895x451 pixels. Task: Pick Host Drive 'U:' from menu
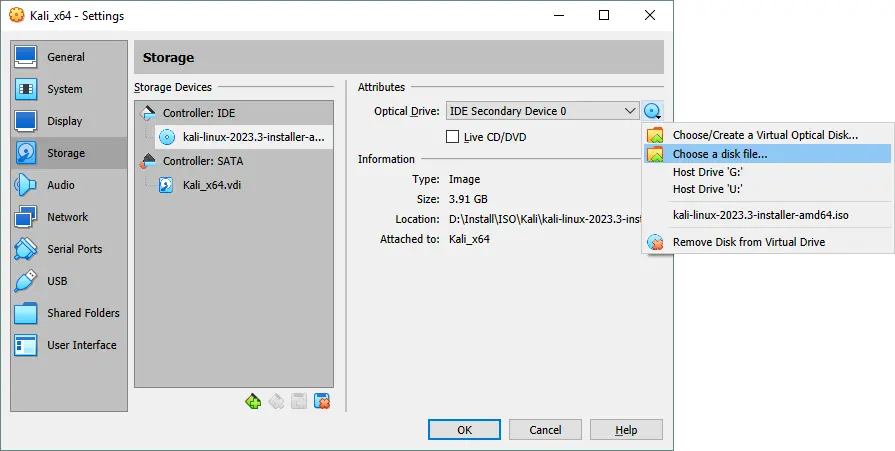point(707,189)
